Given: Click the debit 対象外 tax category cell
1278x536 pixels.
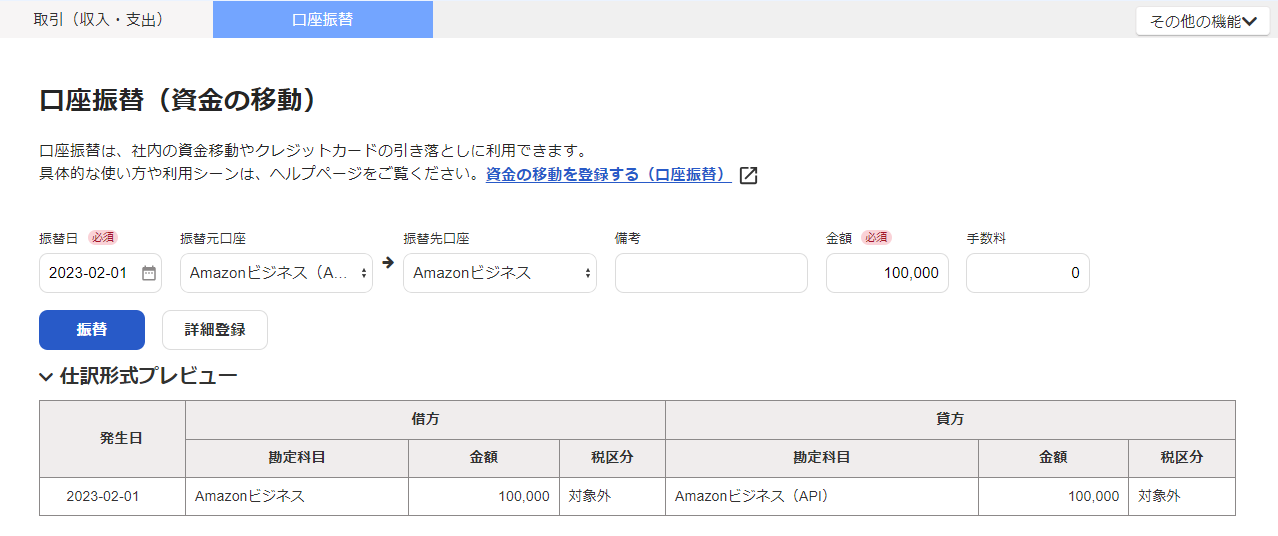Looking at the screenshot, I should tap(612, 496).
